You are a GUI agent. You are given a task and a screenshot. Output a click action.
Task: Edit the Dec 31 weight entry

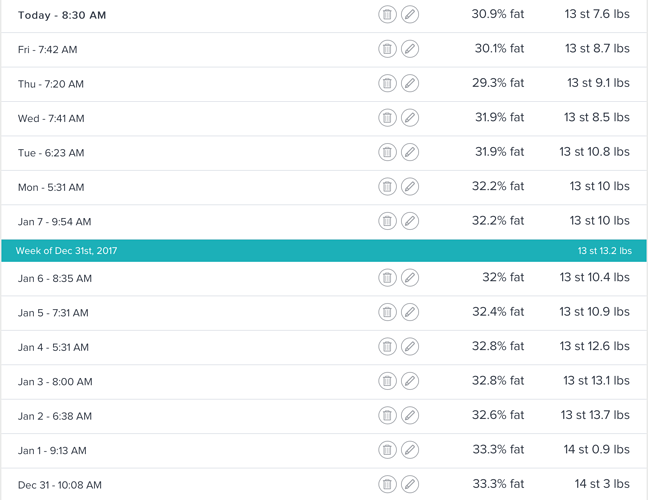tap(410, 485)
